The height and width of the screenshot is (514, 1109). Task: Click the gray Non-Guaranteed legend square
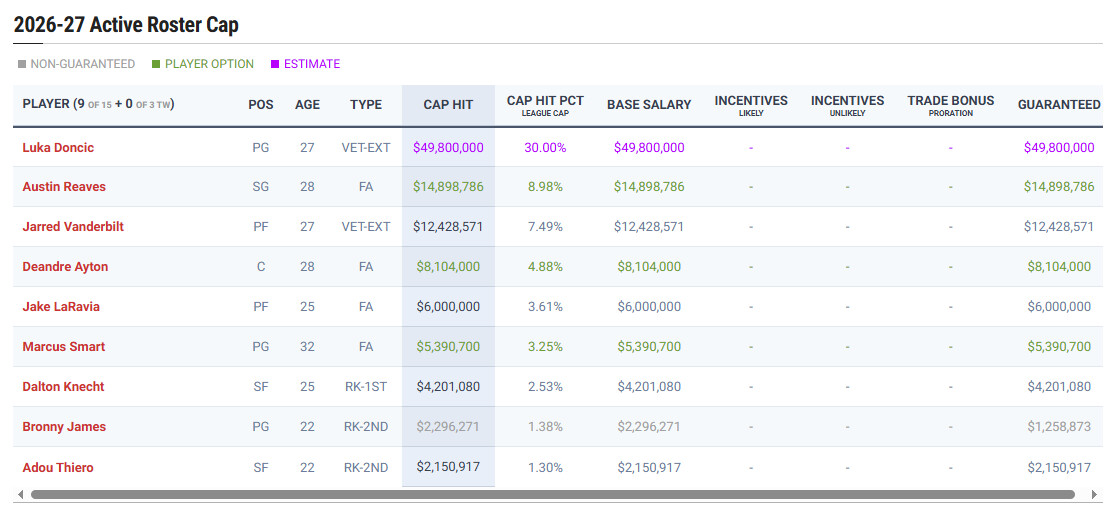[x=22, y=64]
